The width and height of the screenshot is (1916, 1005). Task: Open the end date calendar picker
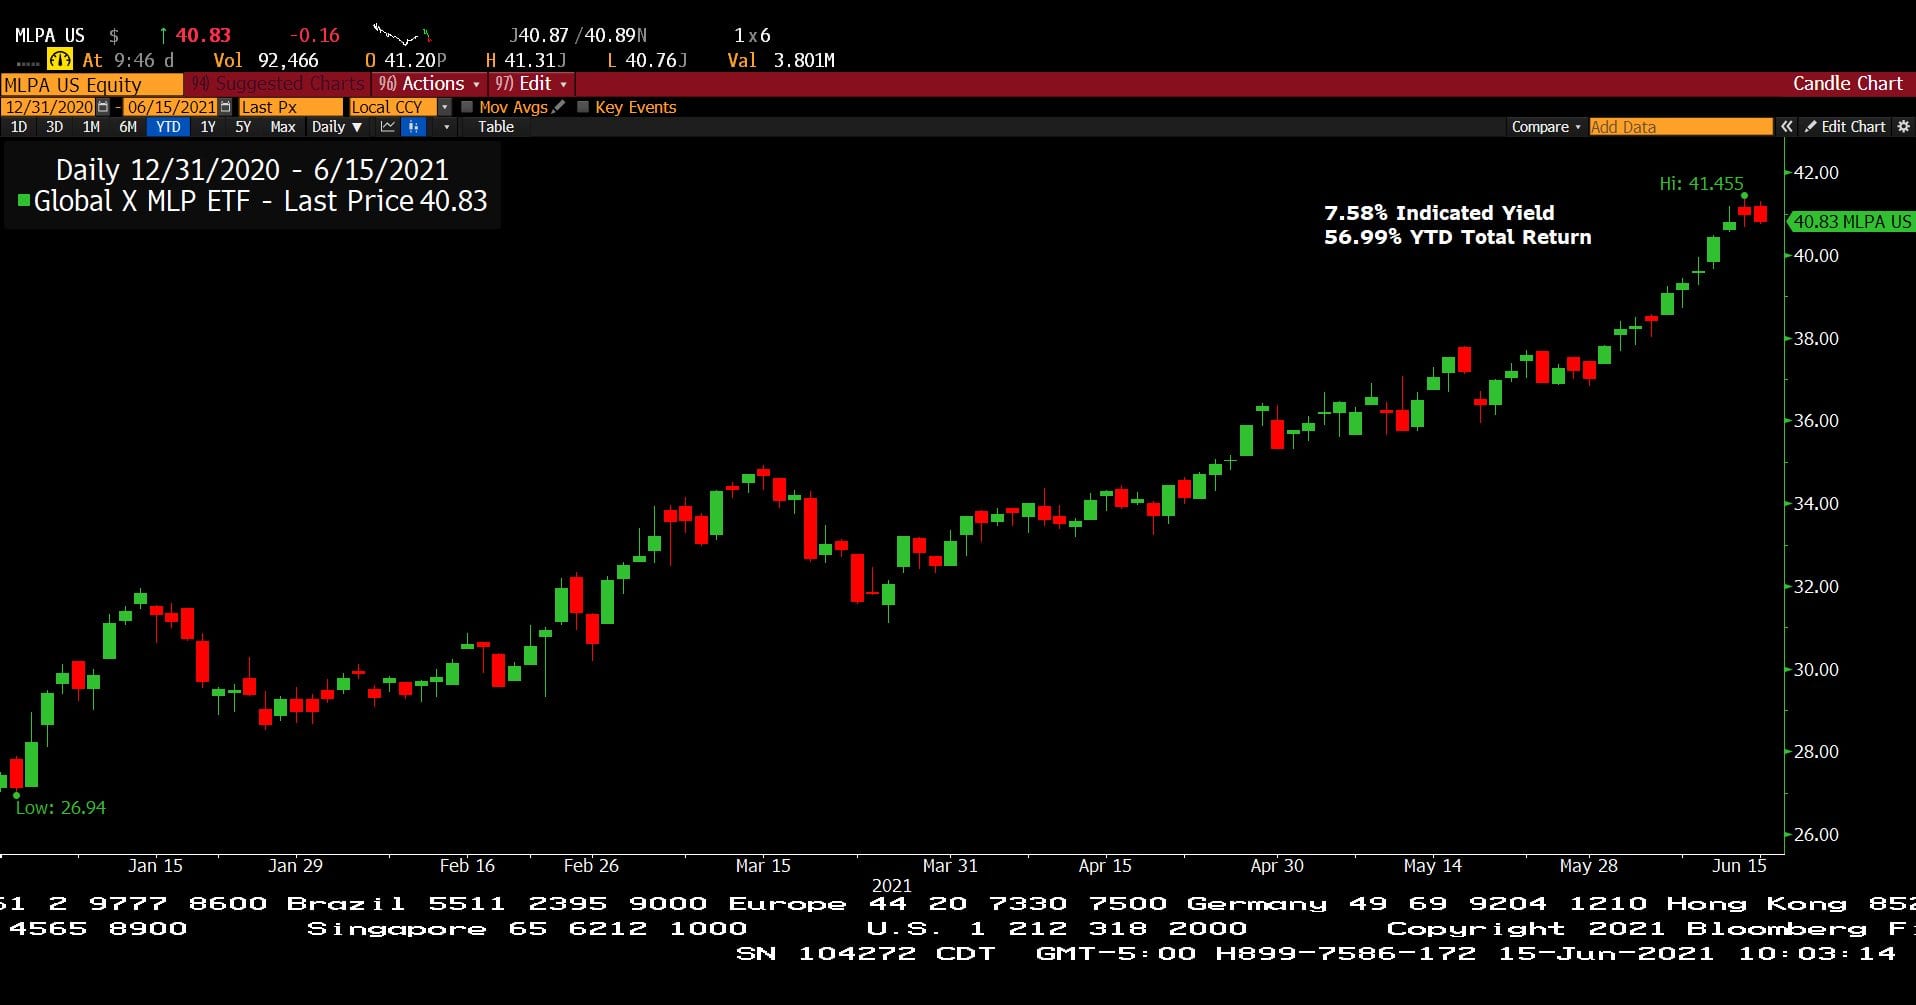tap(225, 107)
